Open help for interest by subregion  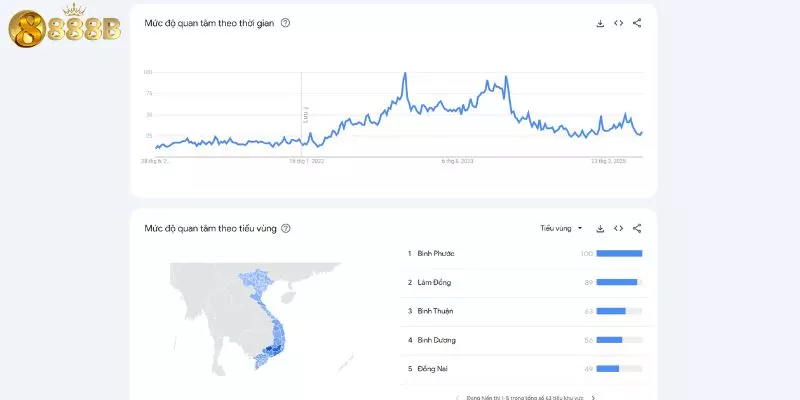click(286, 228)
